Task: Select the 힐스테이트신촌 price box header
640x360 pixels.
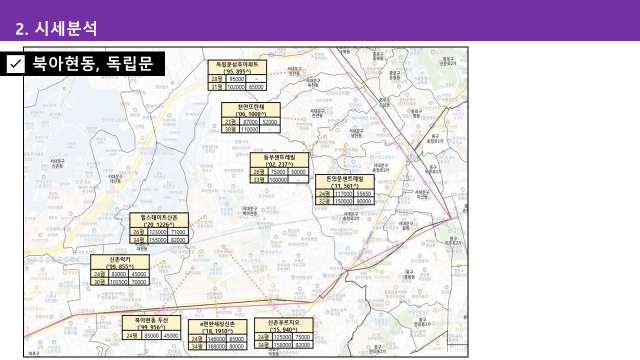Action: [159, 220]
